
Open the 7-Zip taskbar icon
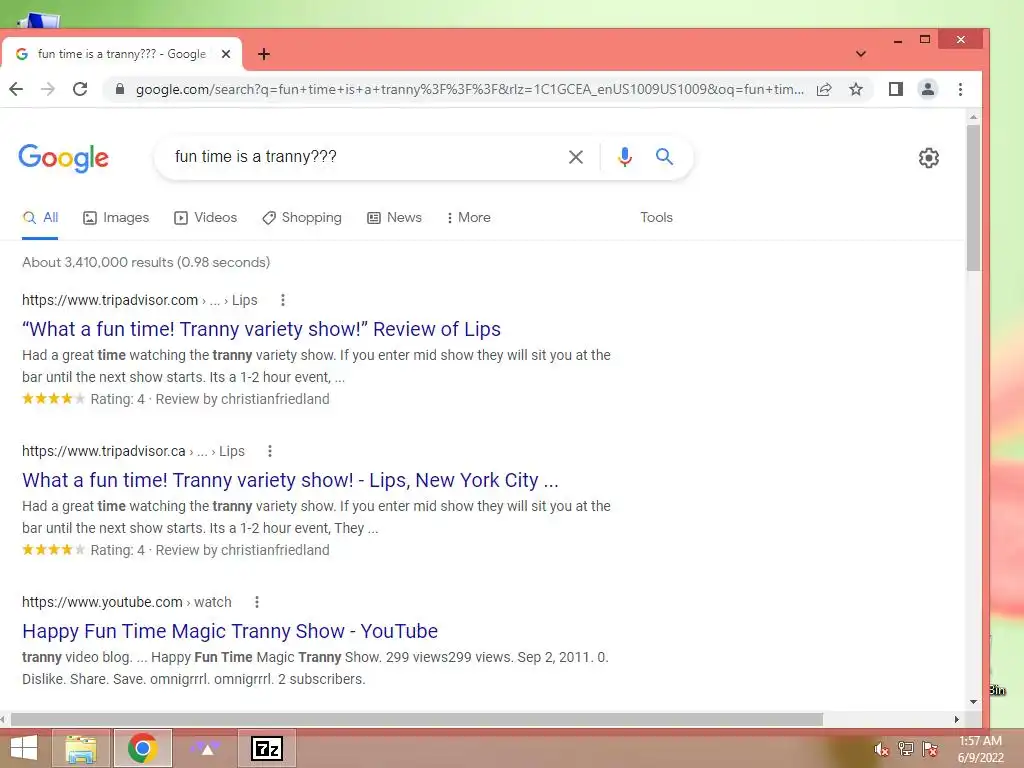[267, 748]
